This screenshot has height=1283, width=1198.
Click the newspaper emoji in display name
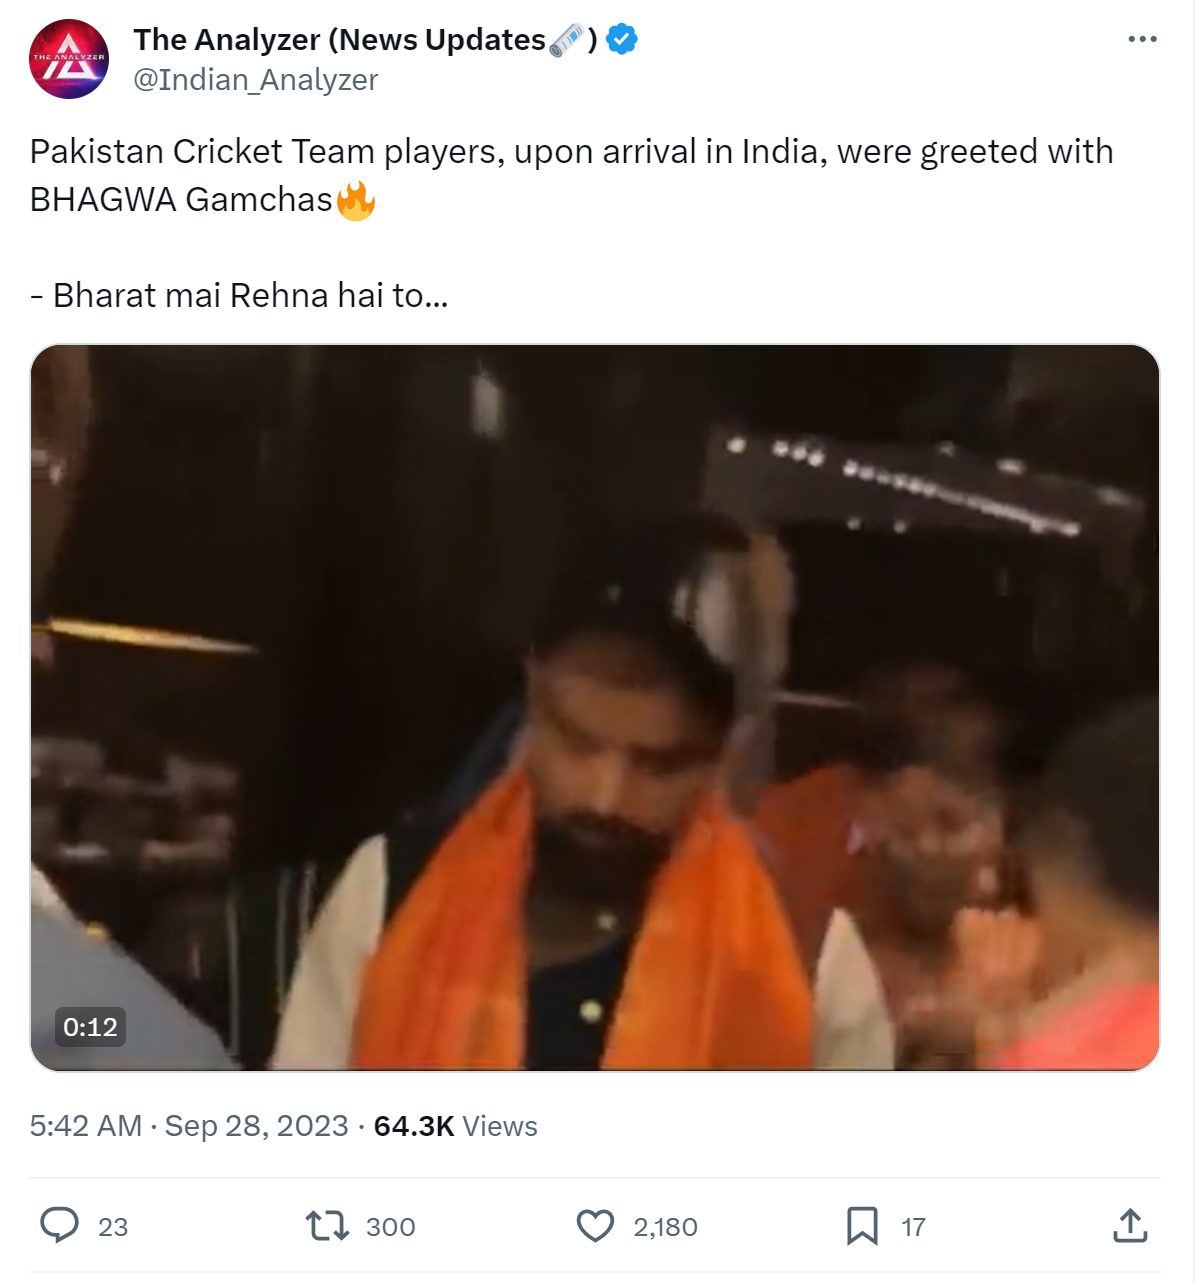click(566, 40)
